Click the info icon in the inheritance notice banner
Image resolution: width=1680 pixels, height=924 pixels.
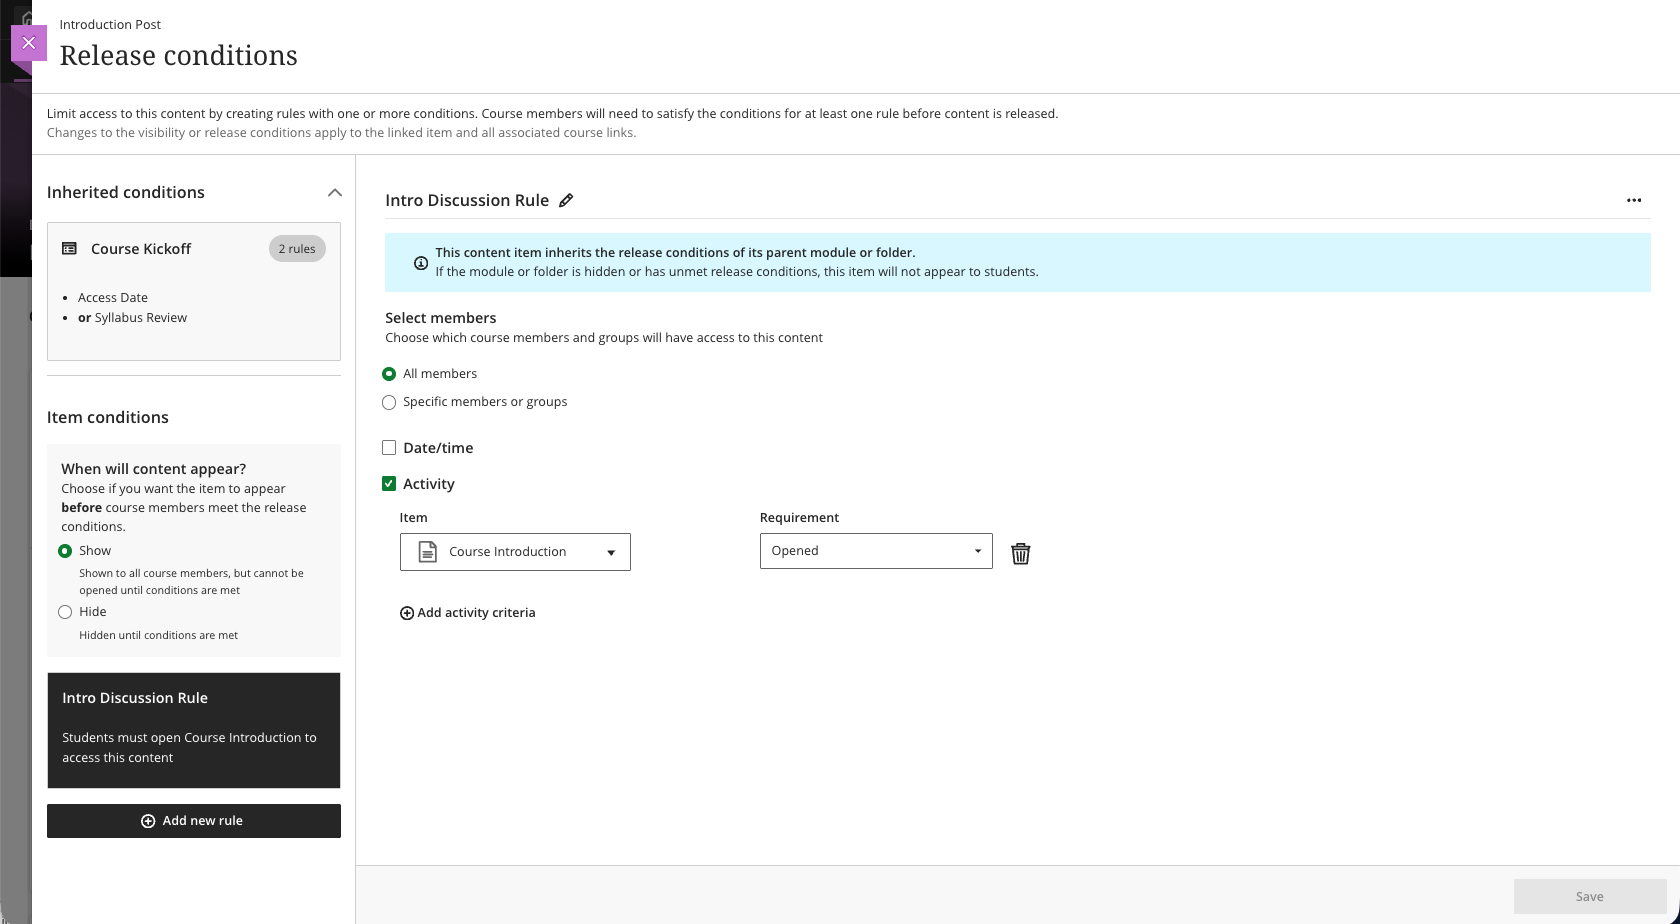[x=421, y=262]
